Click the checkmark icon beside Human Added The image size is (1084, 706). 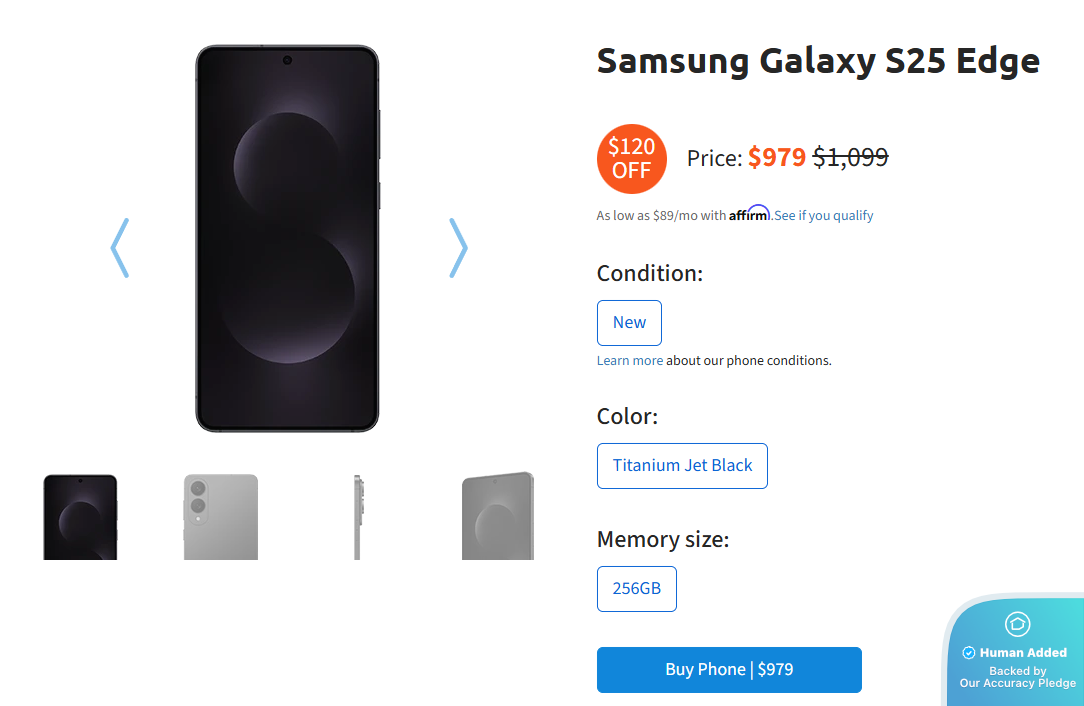pos(968,653)
